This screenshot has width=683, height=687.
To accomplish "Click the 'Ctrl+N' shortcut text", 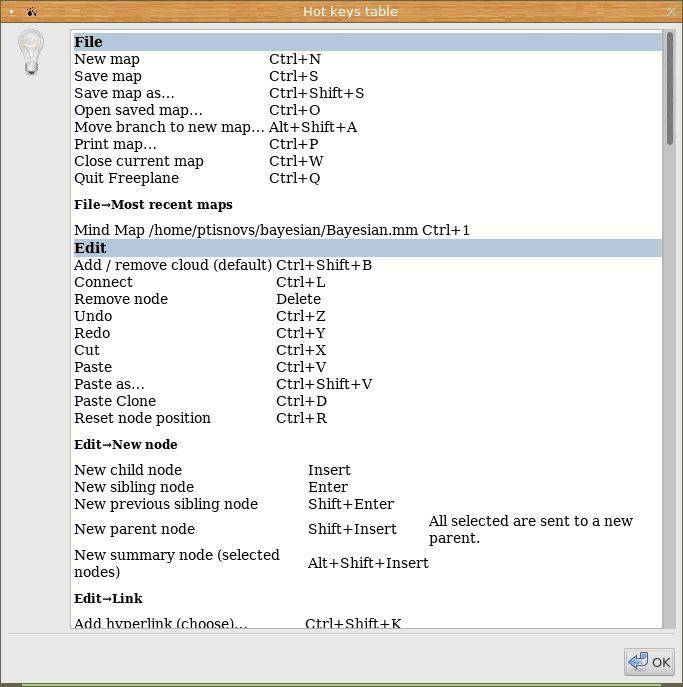I will (x=295, y=59).
